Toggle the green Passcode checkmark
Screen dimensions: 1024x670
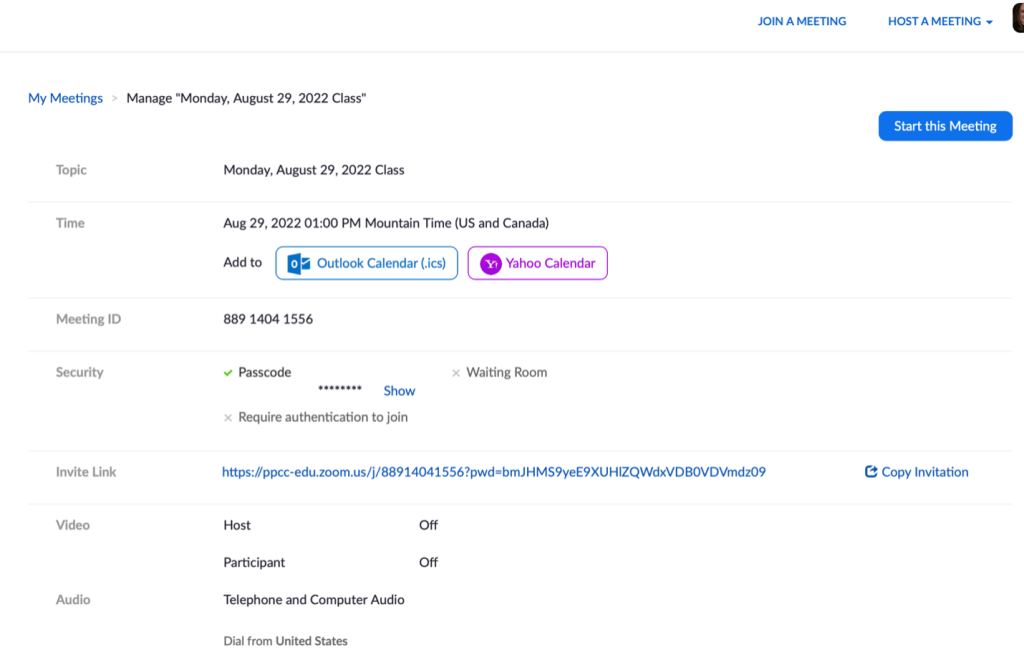(228, 371)
